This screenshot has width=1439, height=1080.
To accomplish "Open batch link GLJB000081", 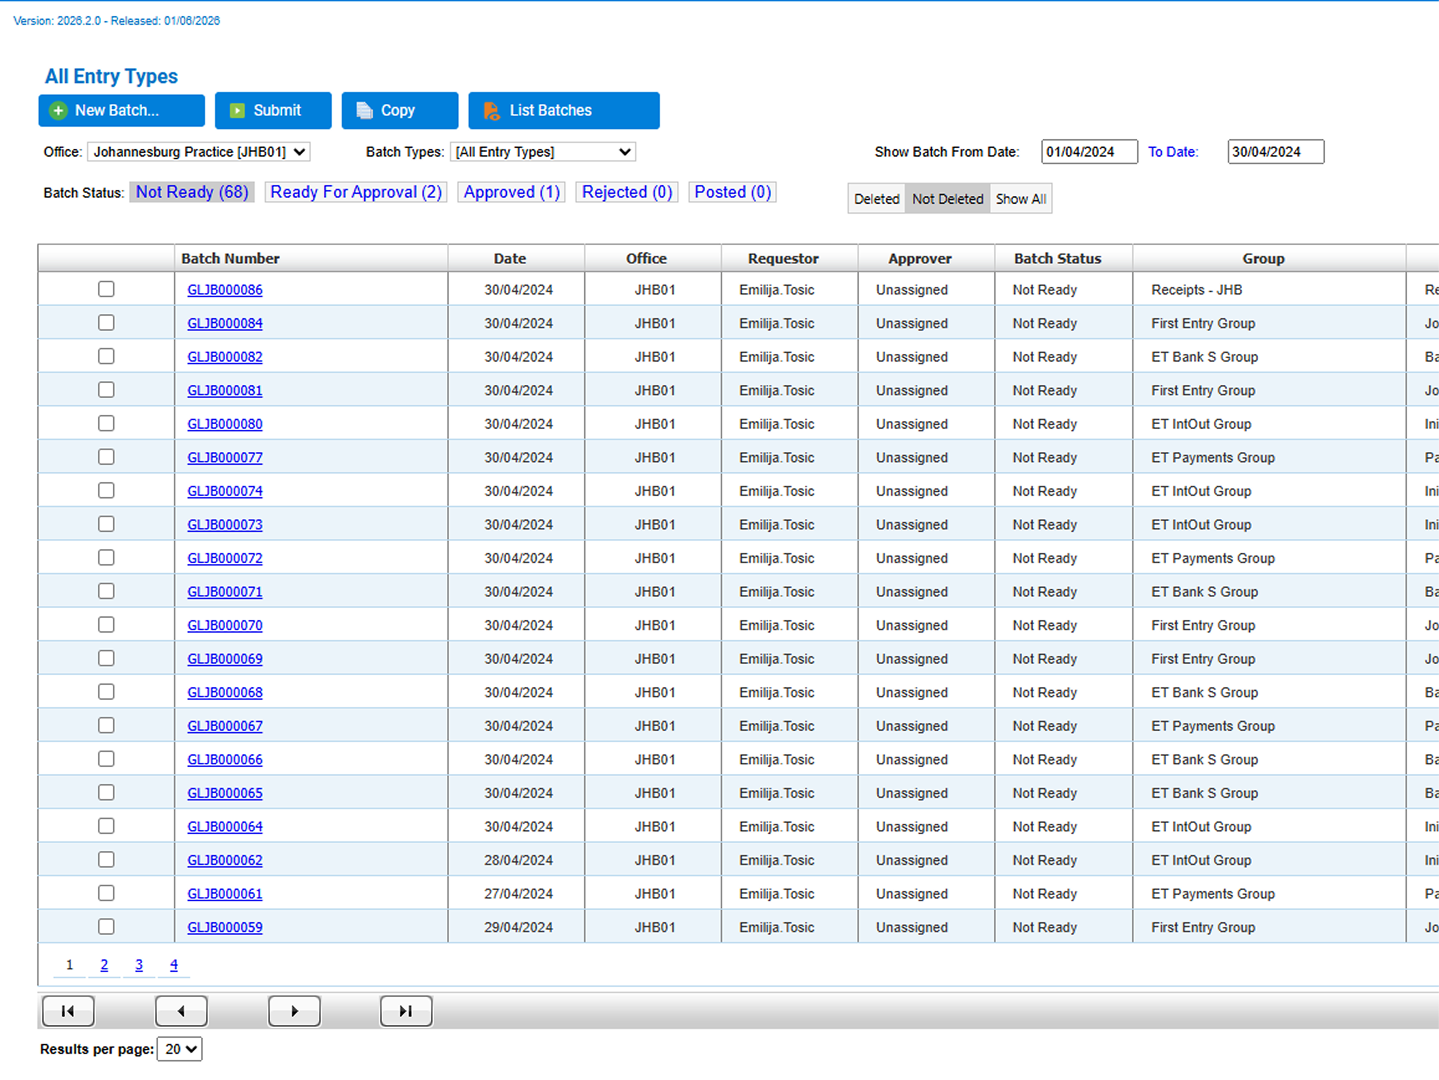I will (x=225, y=391).
